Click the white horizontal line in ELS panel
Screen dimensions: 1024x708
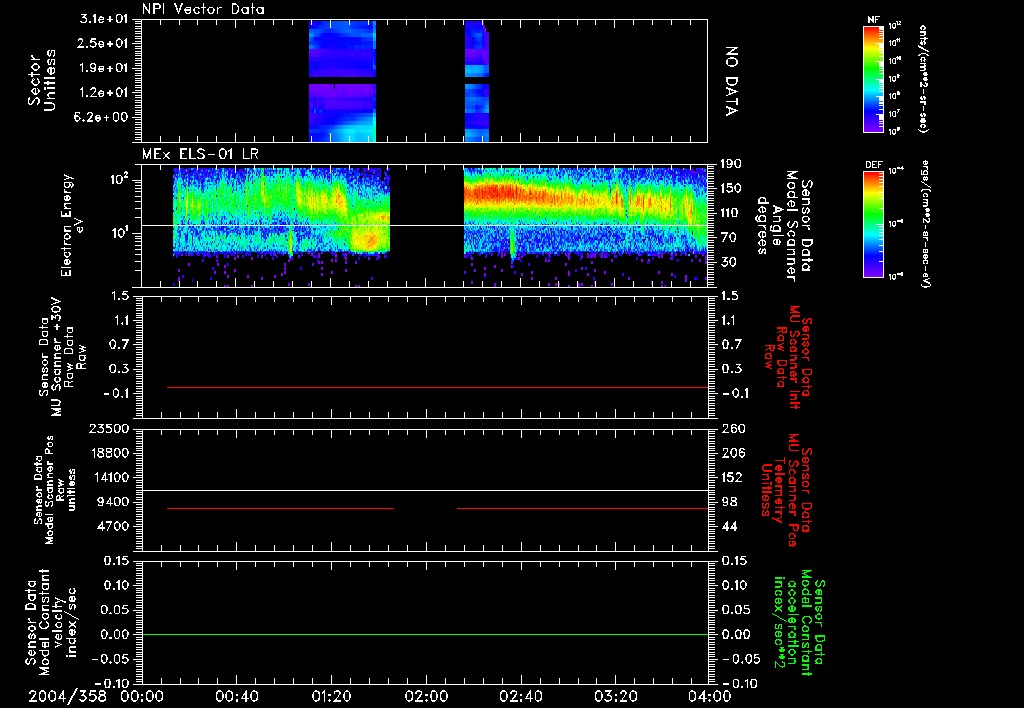coord(424,225)
